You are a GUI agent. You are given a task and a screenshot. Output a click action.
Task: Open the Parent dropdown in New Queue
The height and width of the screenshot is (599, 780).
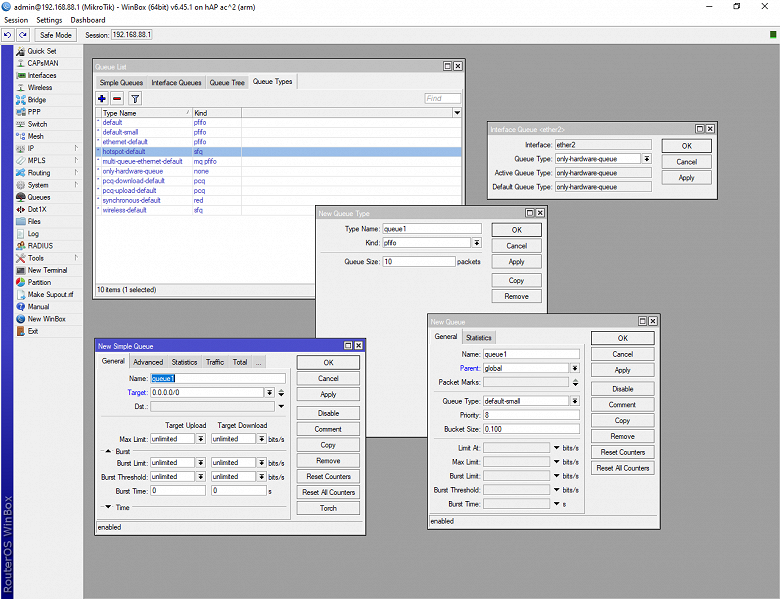coord(575,368)
